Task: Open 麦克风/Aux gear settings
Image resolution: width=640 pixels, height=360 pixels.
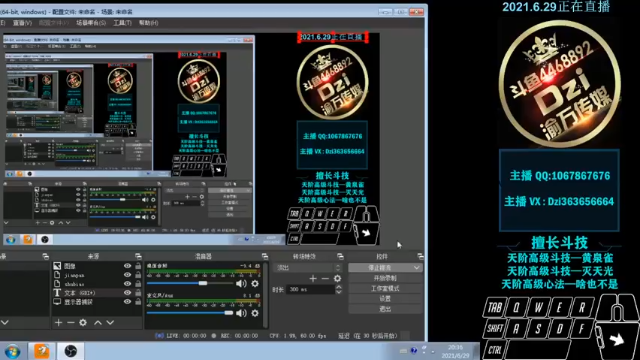Action: tap(255, 313)
